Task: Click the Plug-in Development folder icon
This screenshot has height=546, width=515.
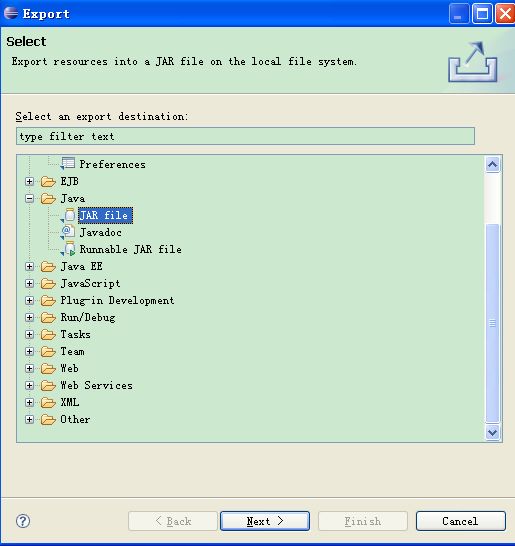Action: click(48, 301)
